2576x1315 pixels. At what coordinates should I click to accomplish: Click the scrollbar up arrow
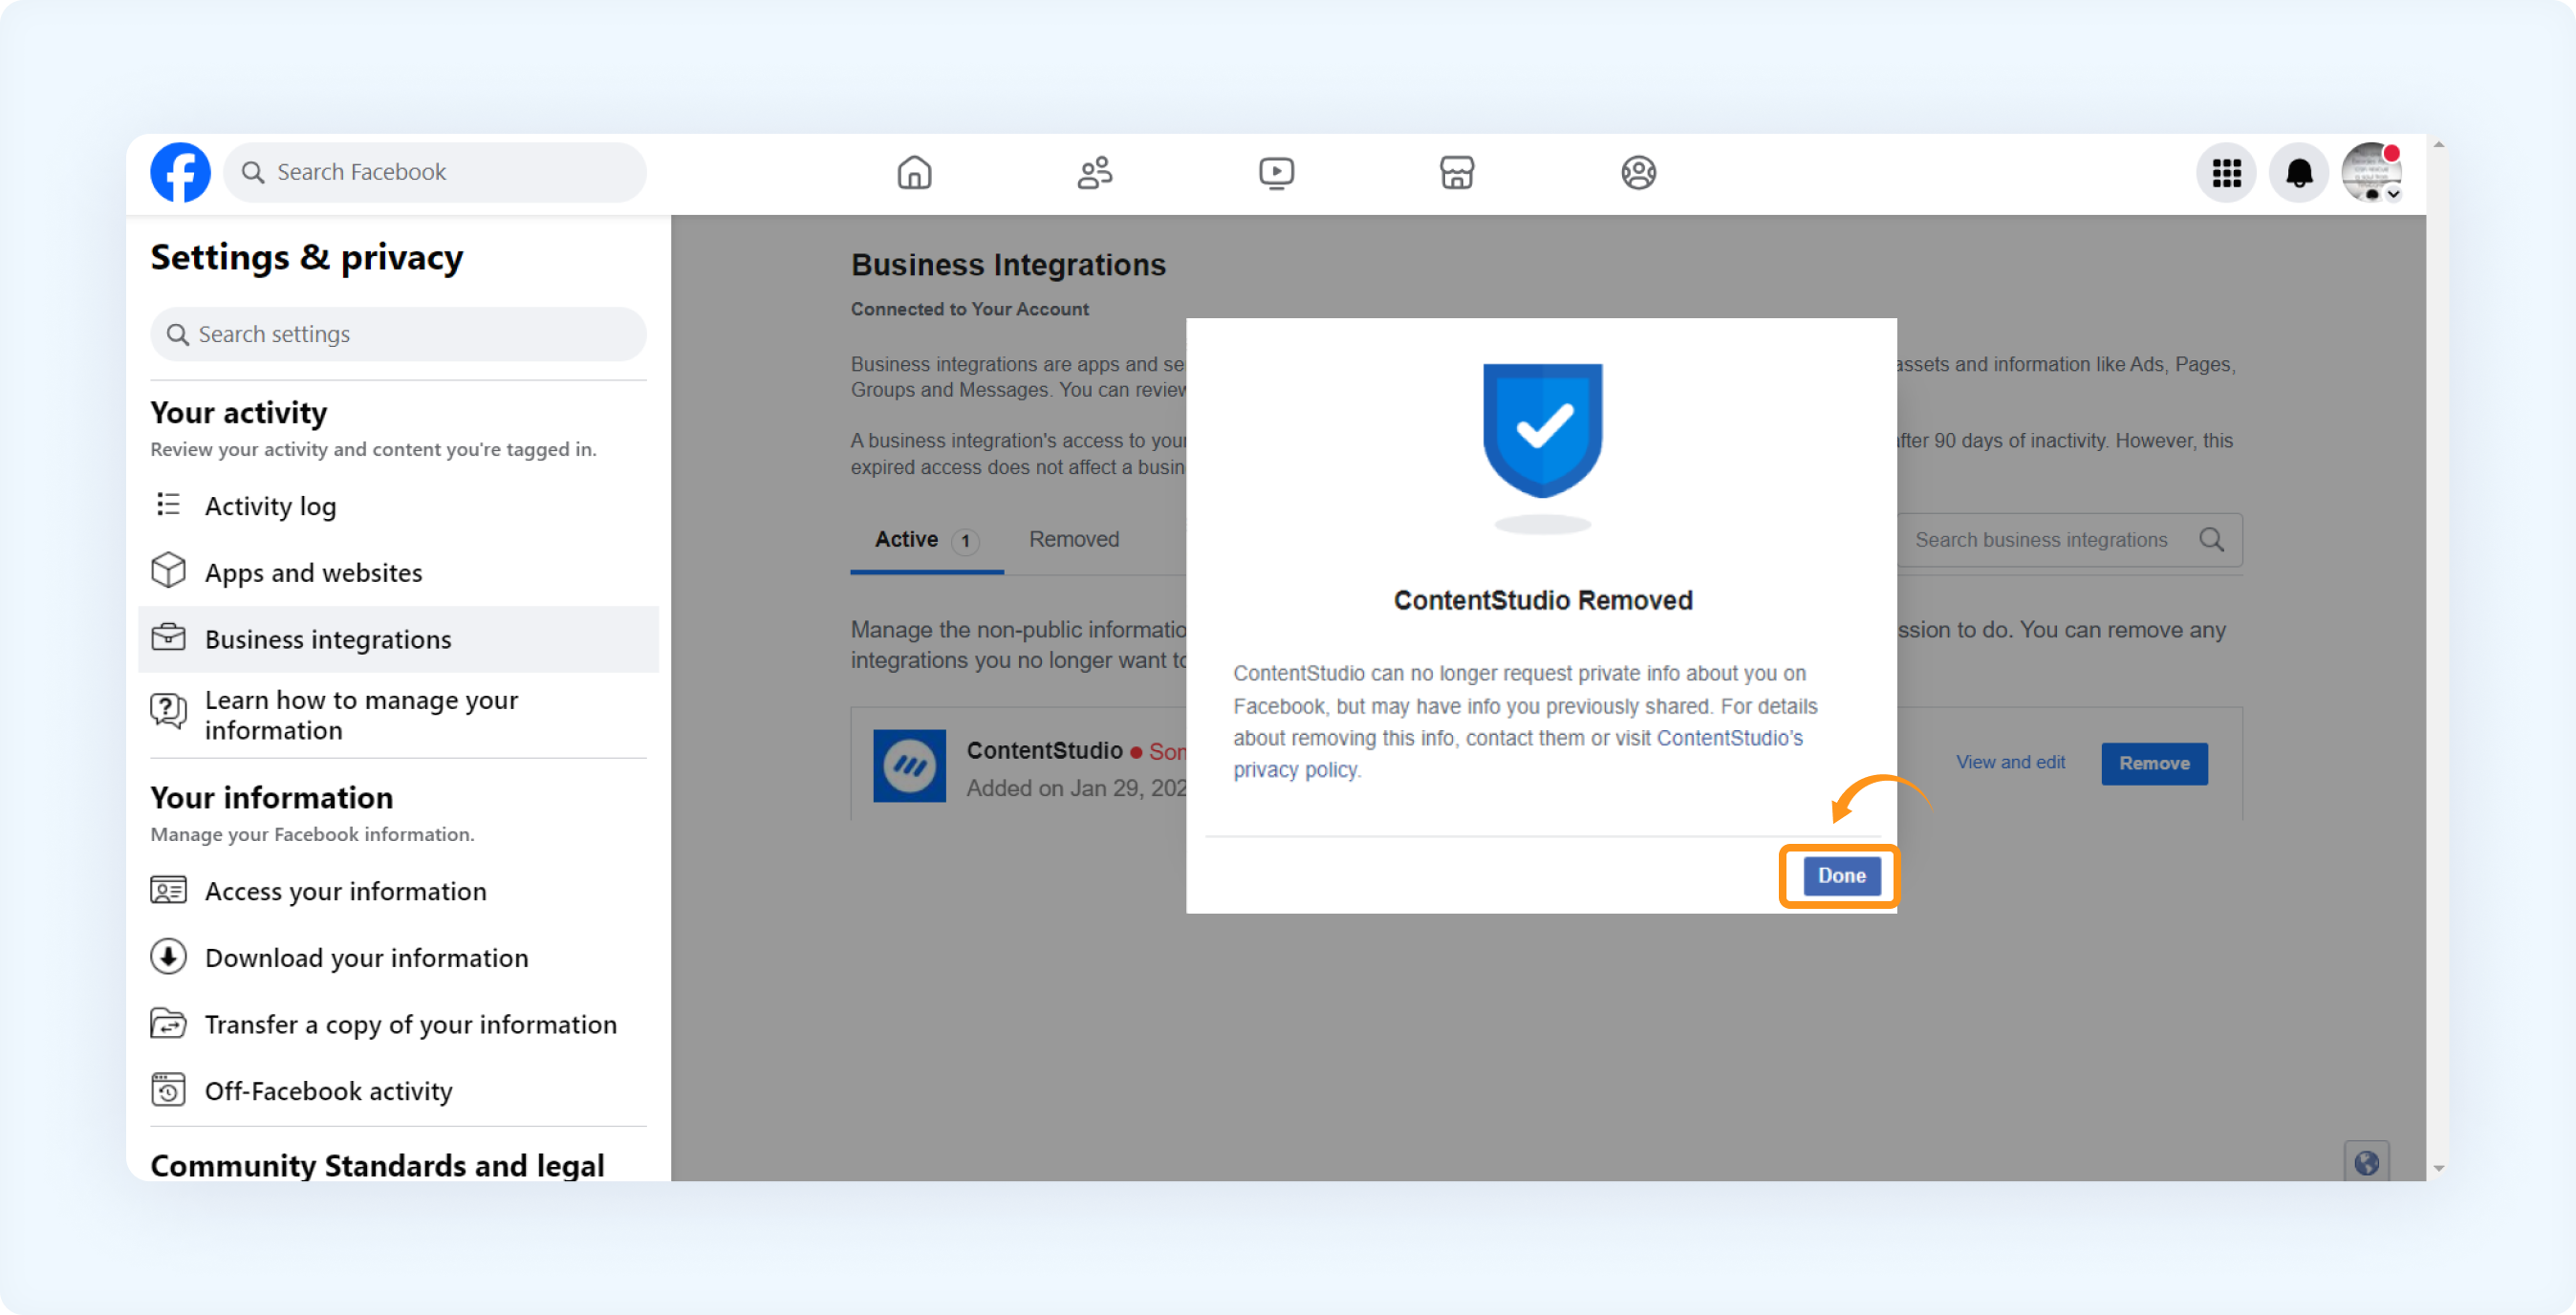point(2438,145)
